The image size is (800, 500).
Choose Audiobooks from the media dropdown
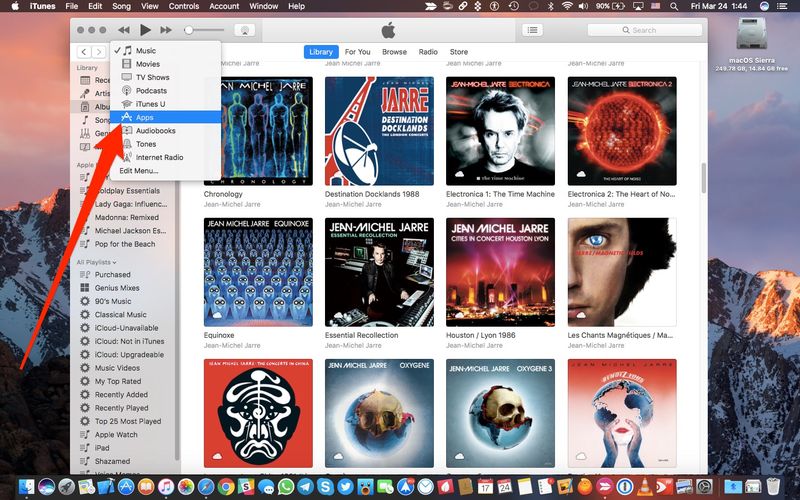click(166, 131)
